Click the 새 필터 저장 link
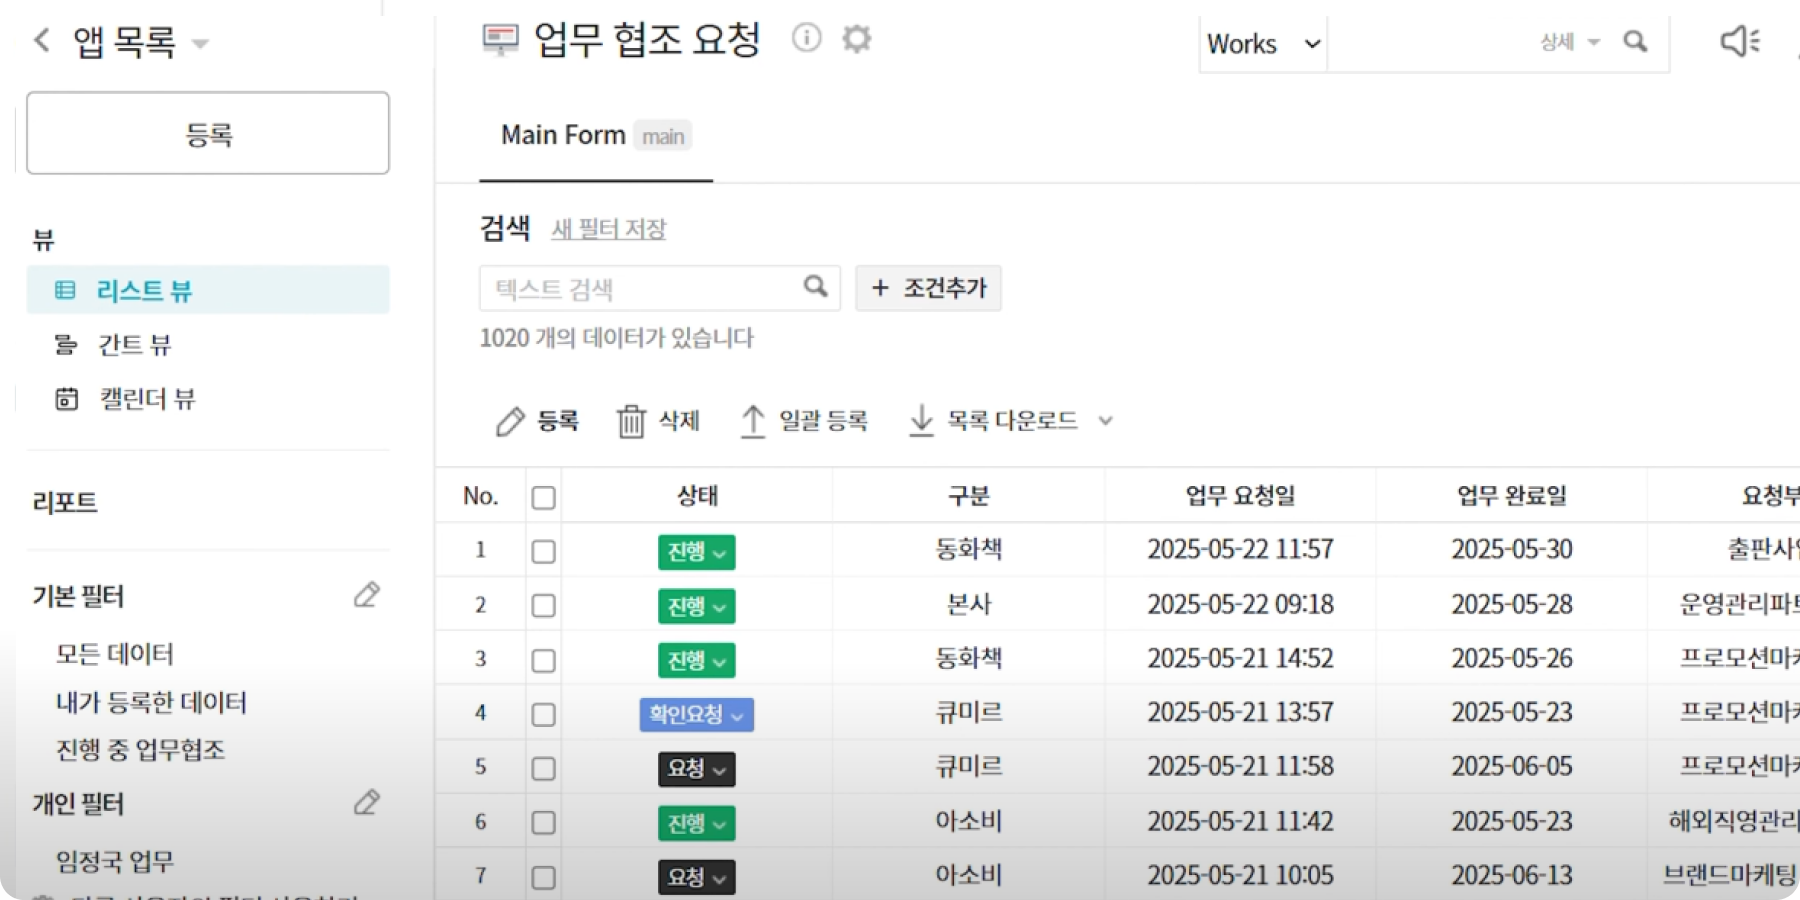Viewport: 1800px width, 900px height. point(608,229)
